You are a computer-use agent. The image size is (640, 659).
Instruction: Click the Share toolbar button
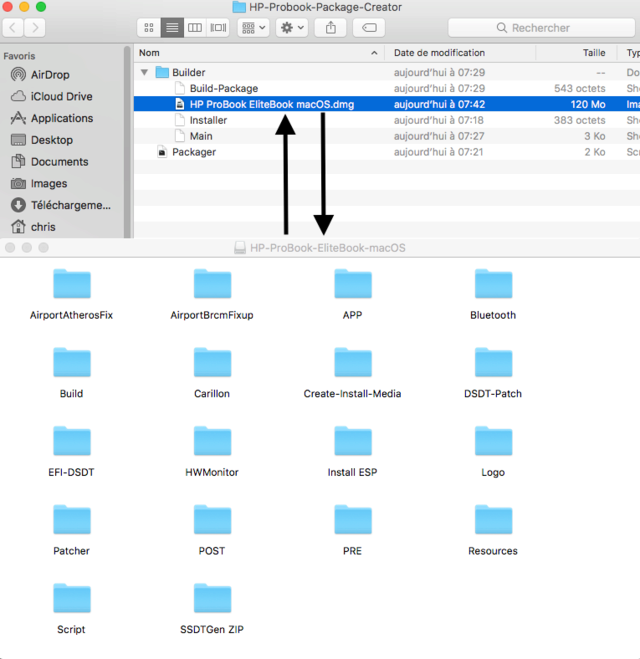331,28
